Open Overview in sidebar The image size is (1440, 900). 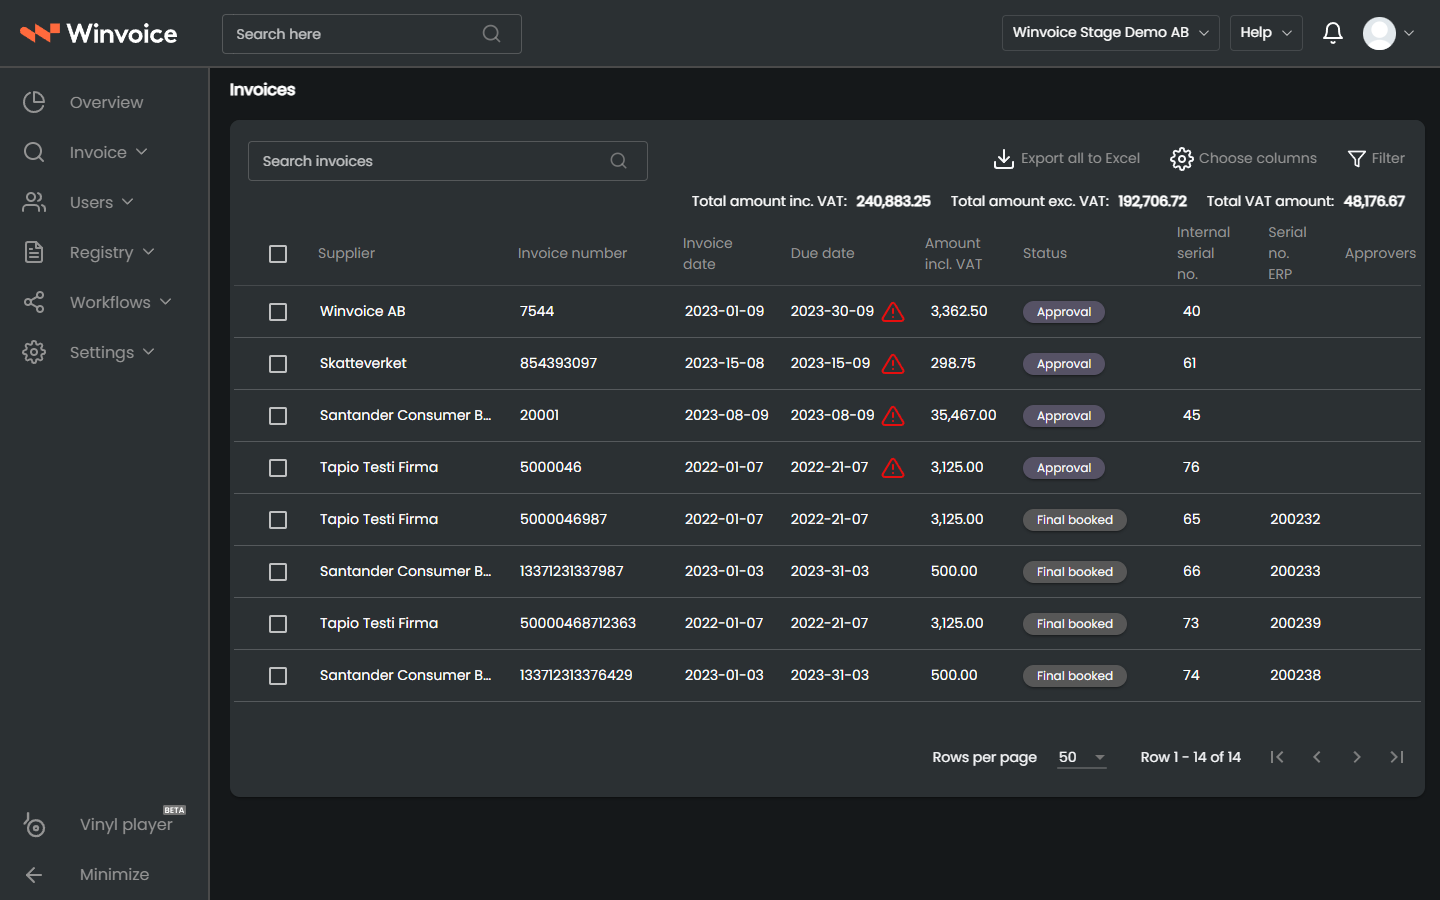click(106, 102)
